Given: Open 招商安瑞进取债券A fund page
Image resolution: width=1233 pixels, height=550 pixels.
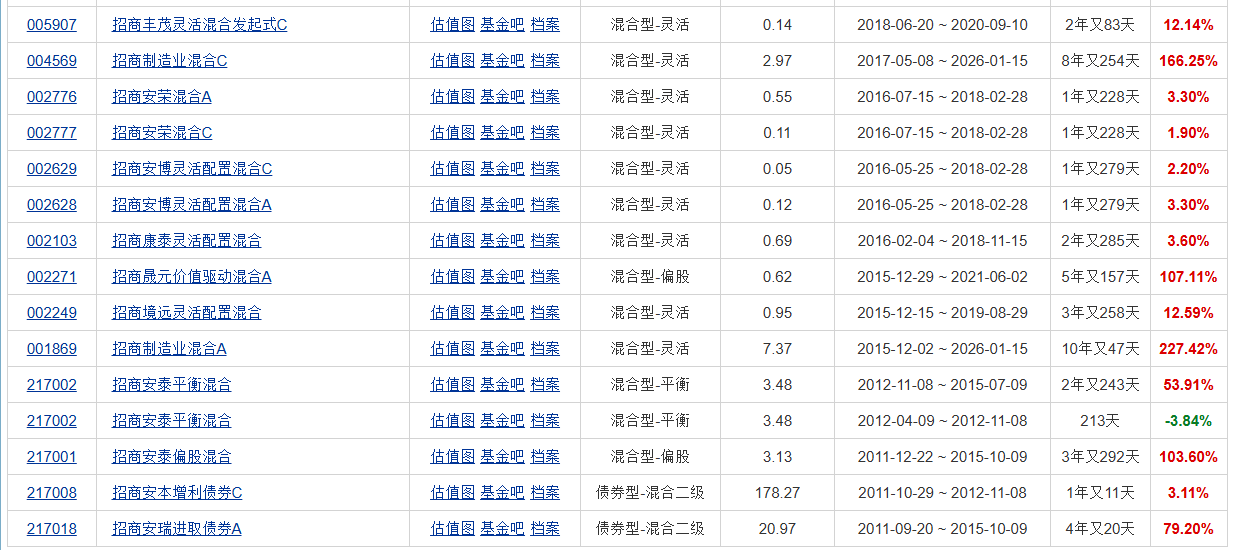Looking at the screenshot, I should click(x=177, y=529).
